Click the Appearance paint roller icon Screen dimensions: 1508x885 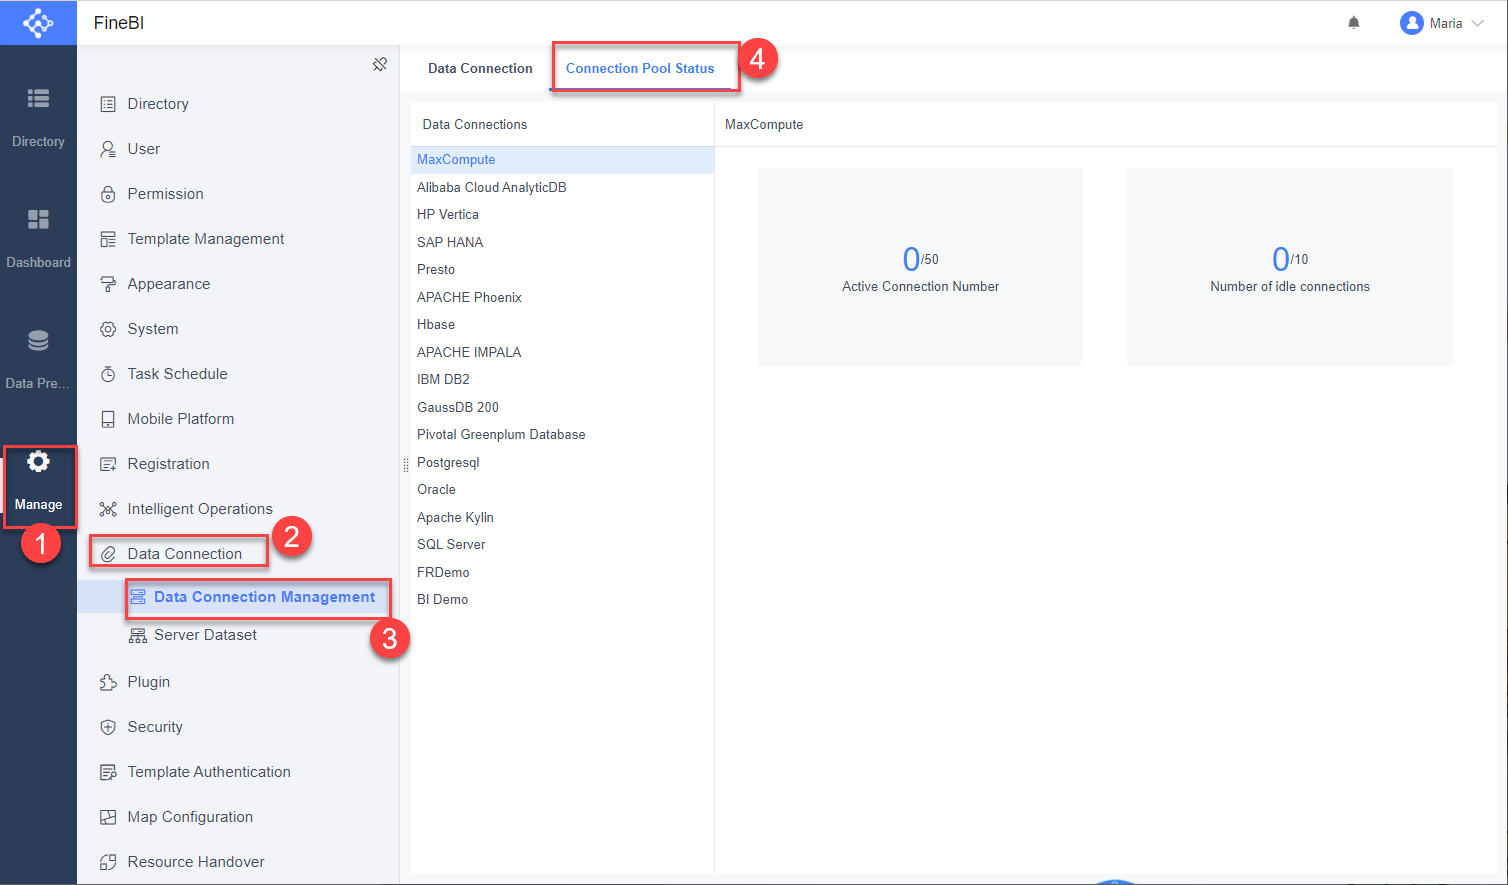tap(108, 284)
